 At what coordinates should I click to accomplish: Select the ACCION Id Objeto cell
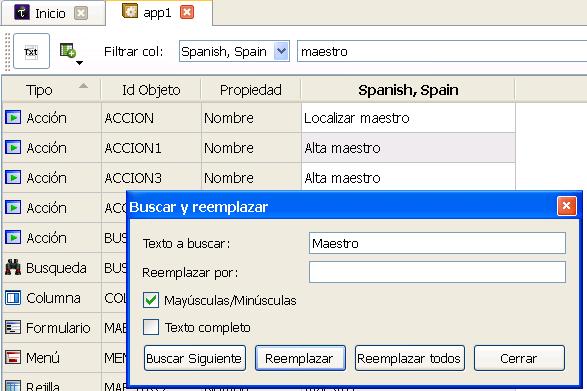click(x=151, y=118)
